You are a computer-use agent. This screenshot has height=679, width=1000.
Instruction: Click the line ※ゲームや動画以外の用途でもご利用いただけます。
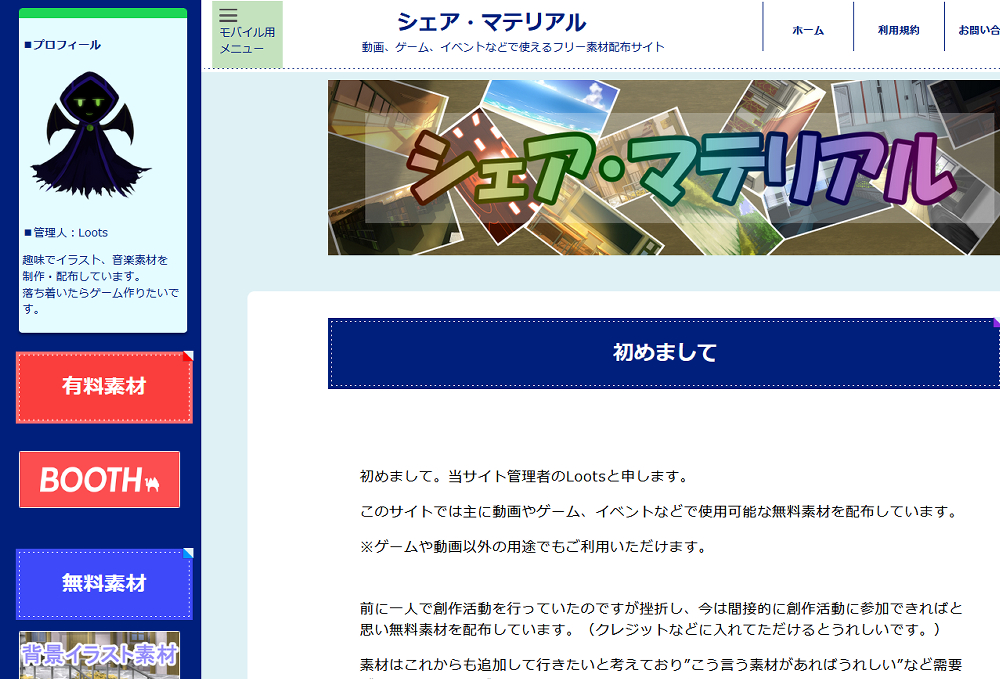pos(533,547)
